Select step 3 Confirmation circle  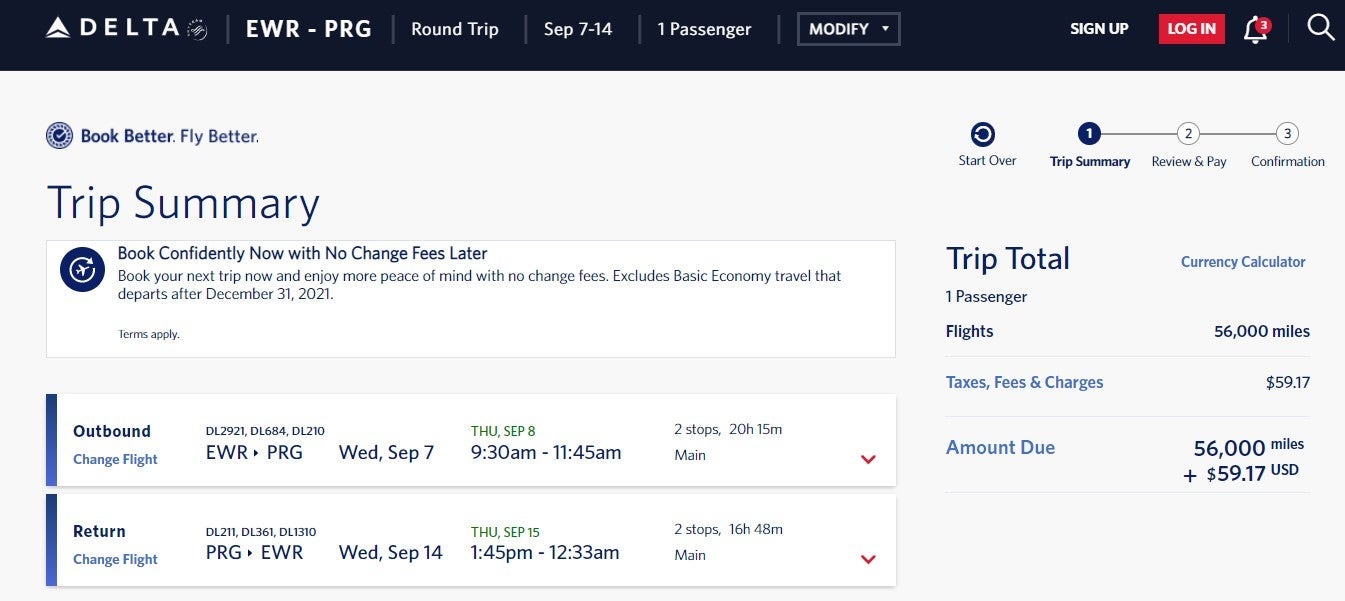click(1287, 134)
